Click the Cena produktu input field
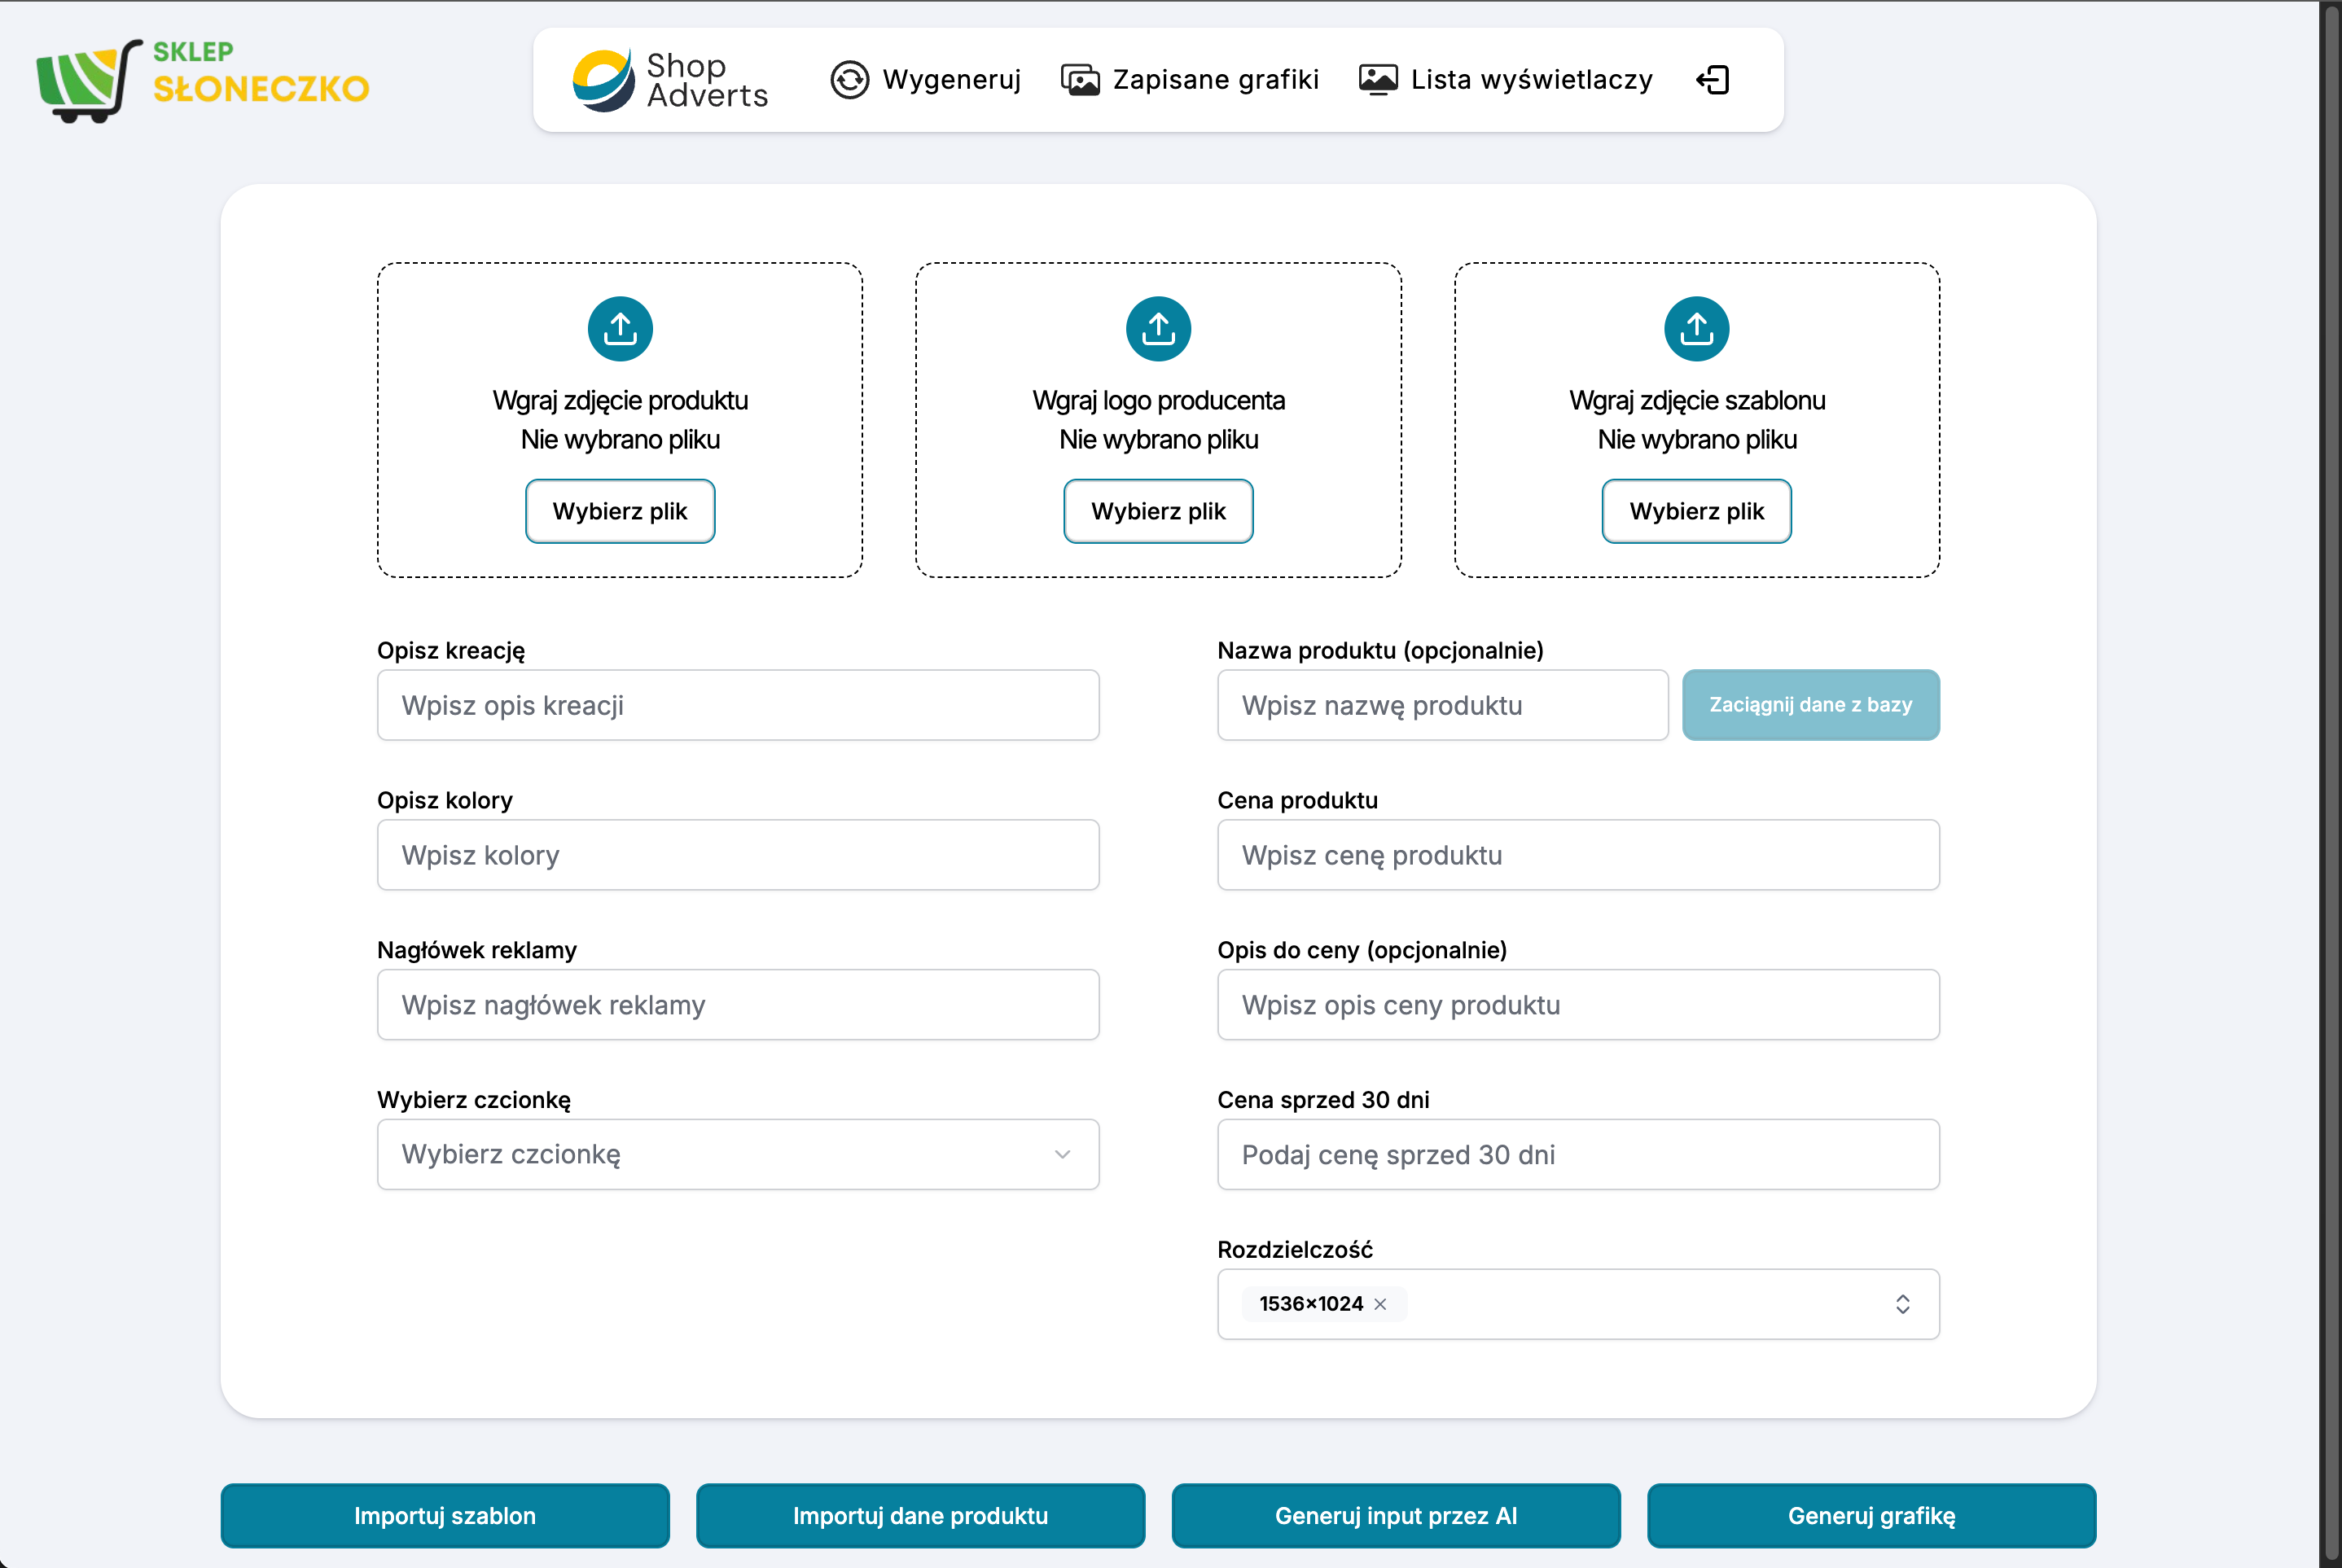The width and height of the screenshot is (2342, 1568). pos(1578,855)
